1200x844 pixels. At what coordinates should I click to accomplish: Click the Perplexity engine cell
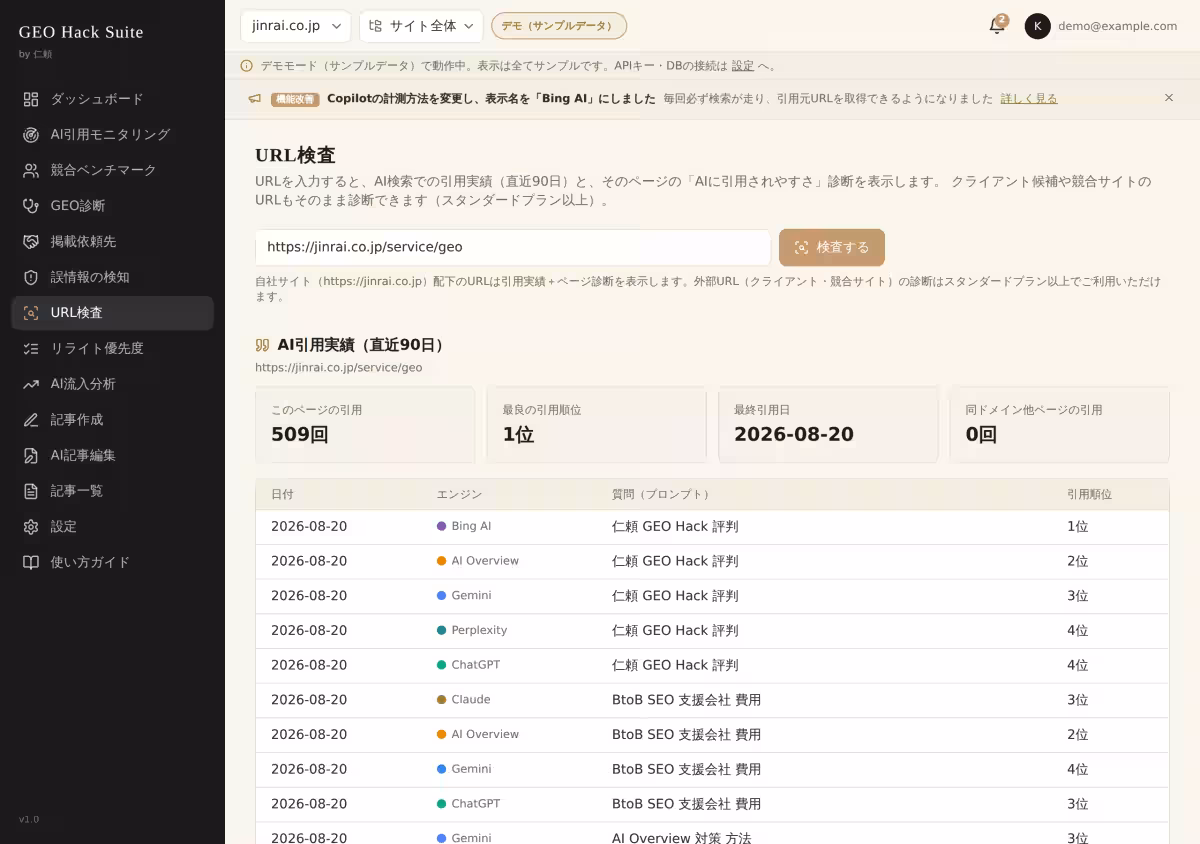click(472, 630)
